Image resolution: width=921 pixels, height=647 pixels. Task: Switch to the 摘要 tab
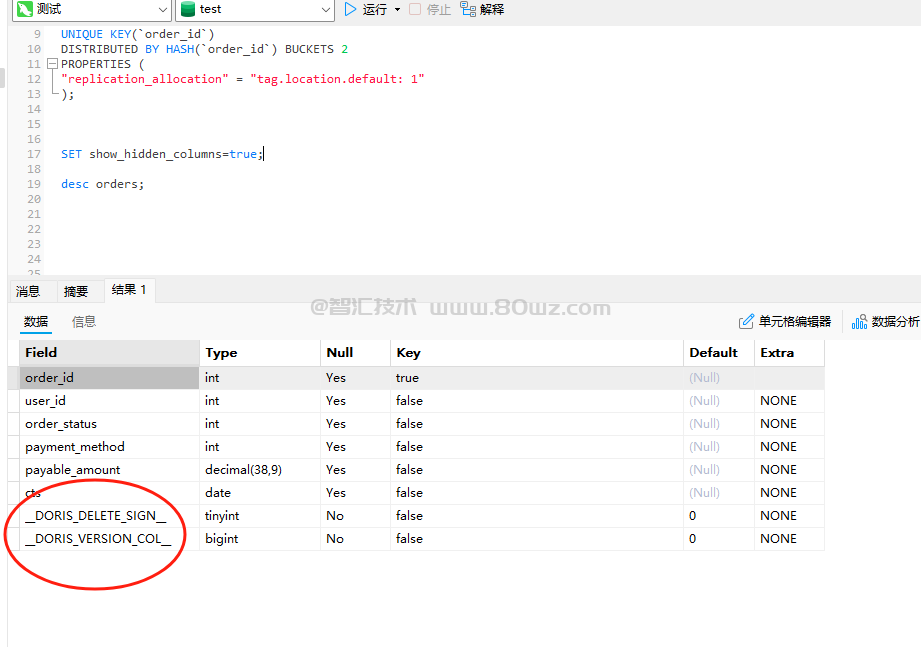point(76,291)
